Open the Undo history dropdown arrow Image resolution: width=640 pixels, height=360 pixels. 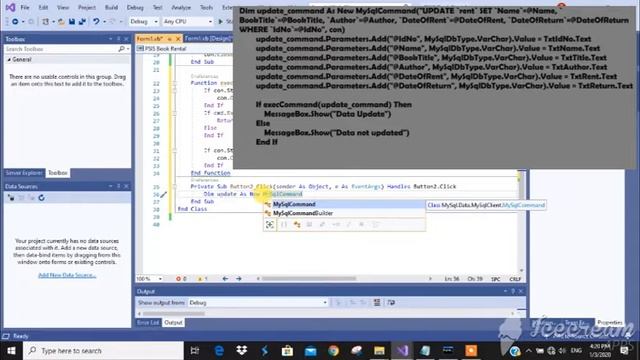coord(104,21)
